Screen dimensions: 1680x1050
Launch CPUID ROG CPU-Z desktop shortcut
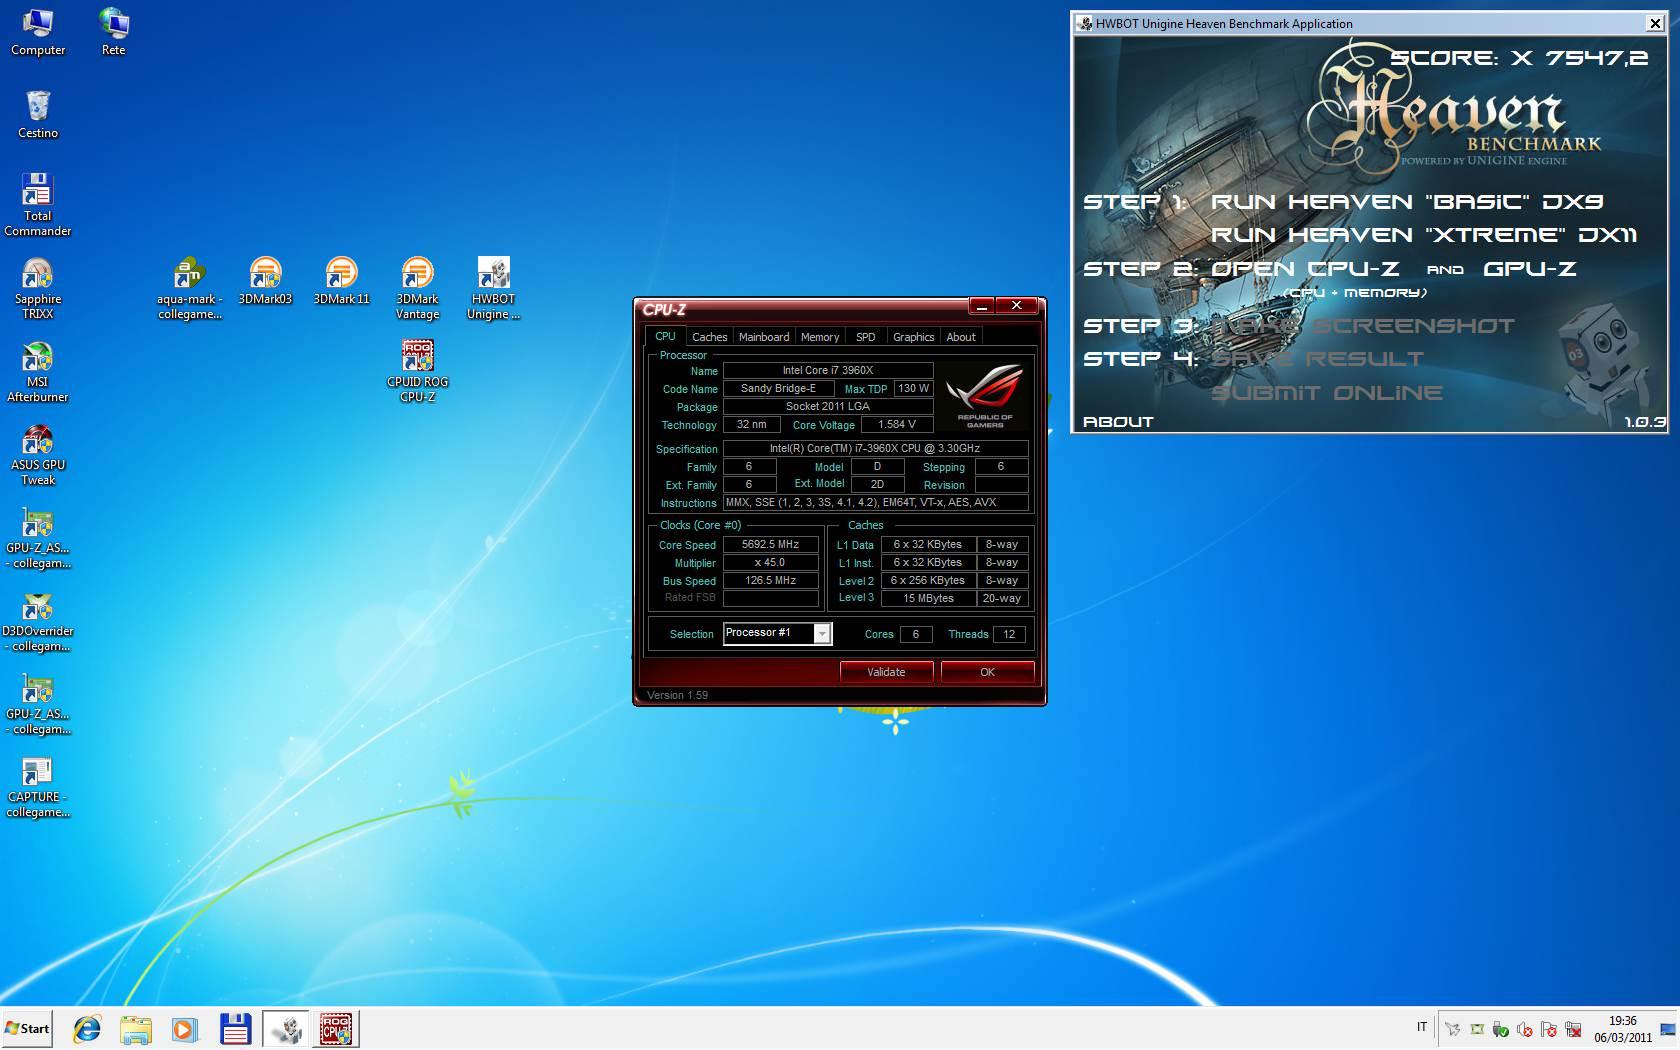[418, 371]
